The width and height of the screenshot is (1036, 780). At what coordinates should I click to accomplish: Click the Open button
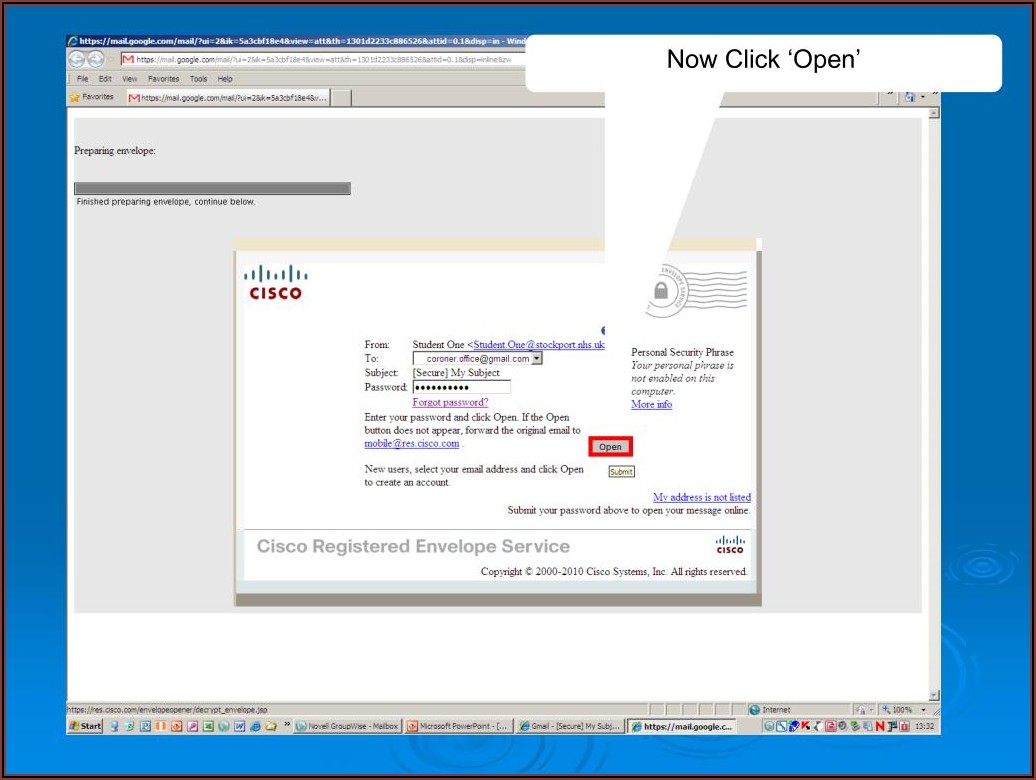610,447
